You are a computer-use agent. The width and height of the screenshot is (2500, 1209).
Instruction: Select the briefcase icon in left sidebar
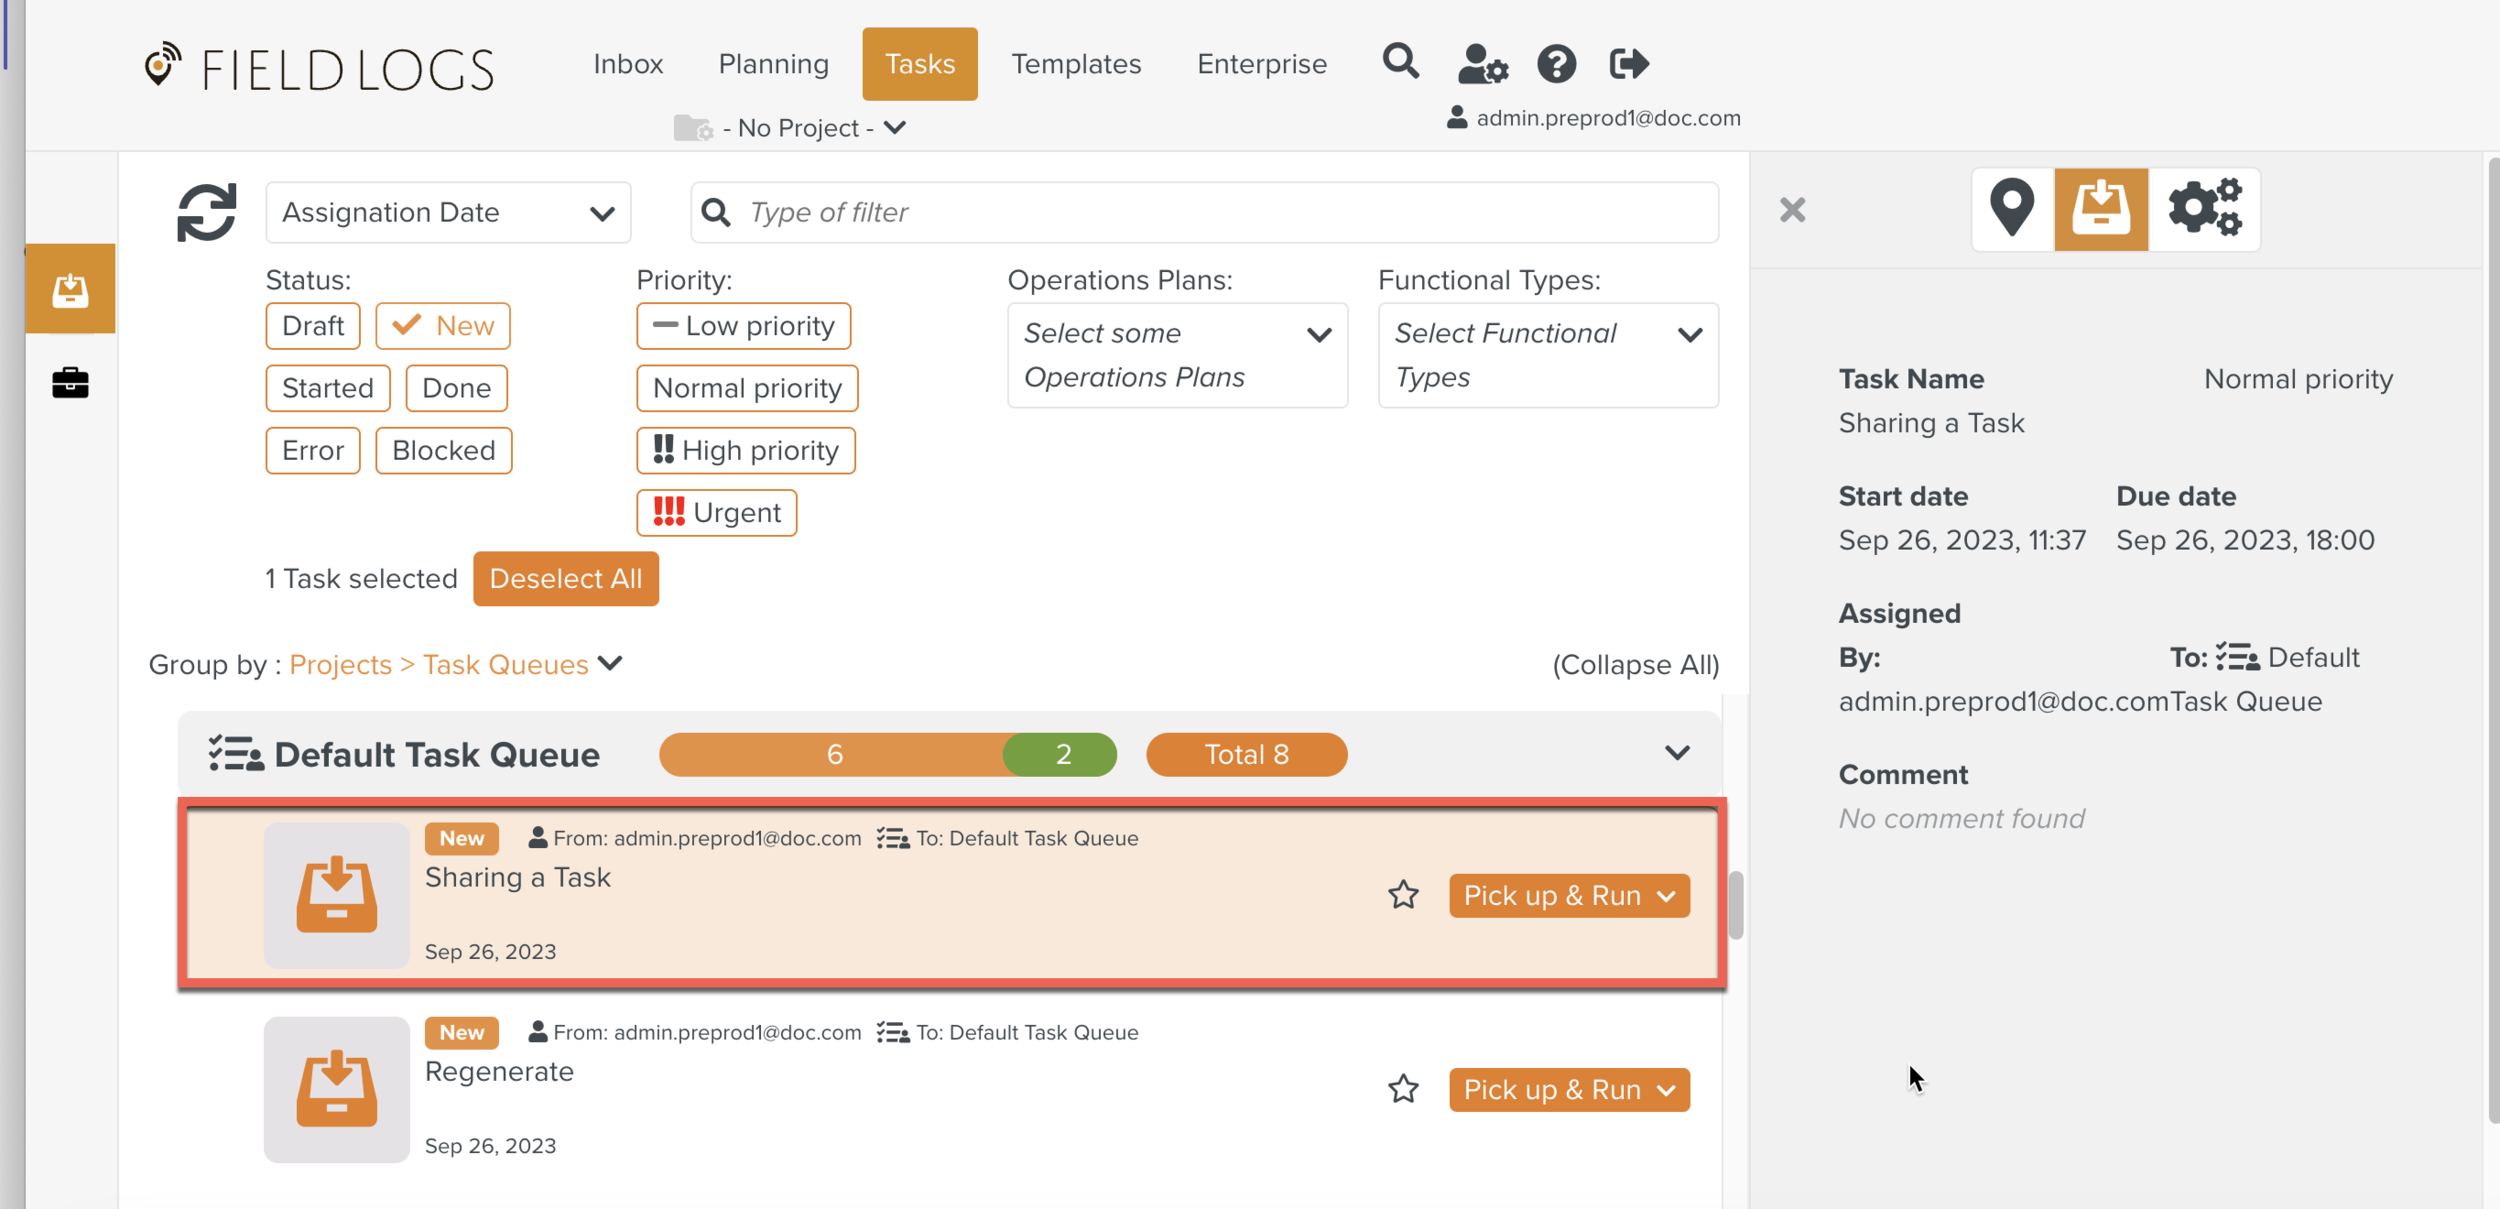point(70,382)
